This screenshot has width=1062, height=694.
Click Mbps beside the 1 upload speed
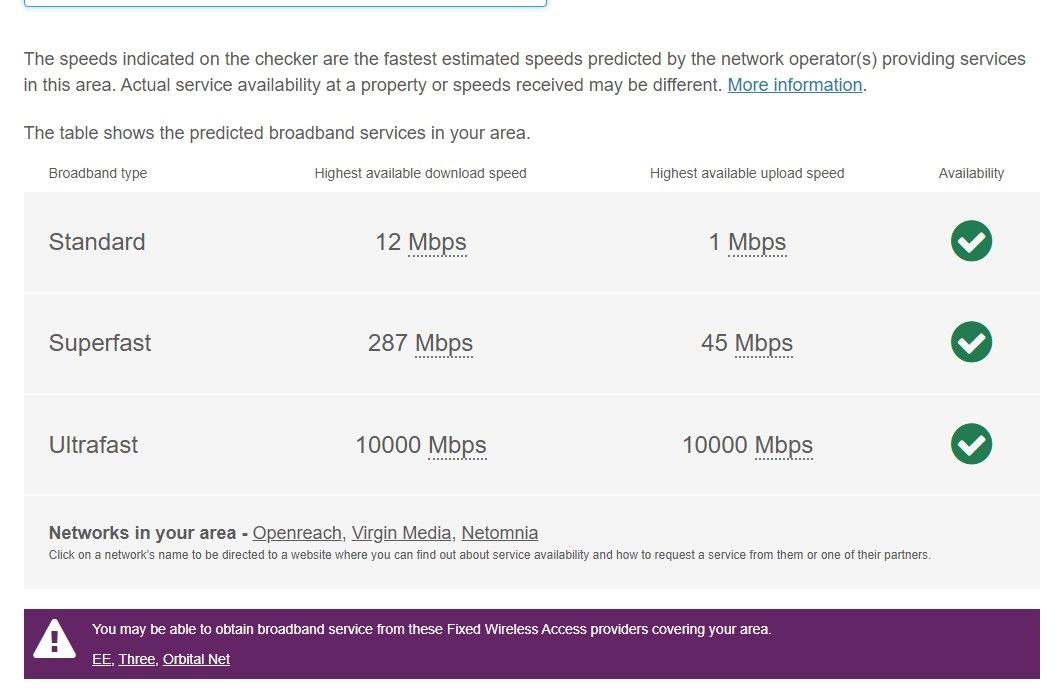757,242
